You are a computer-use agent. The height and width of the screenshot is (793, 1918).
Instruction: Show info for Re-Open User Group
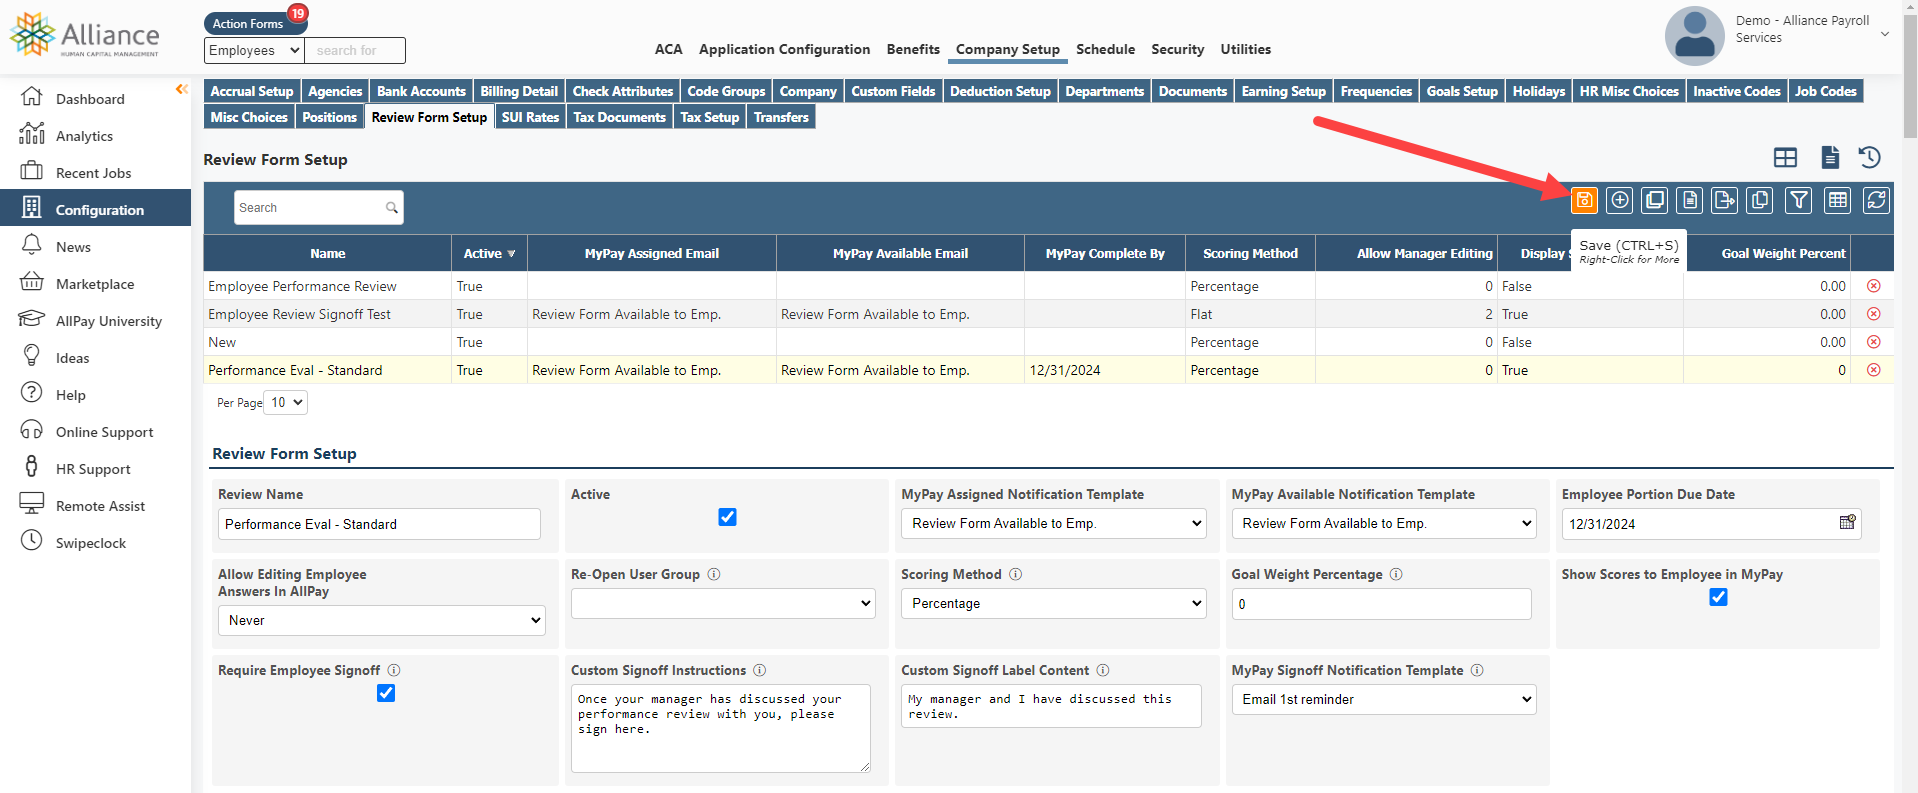(x=714, y=574)
